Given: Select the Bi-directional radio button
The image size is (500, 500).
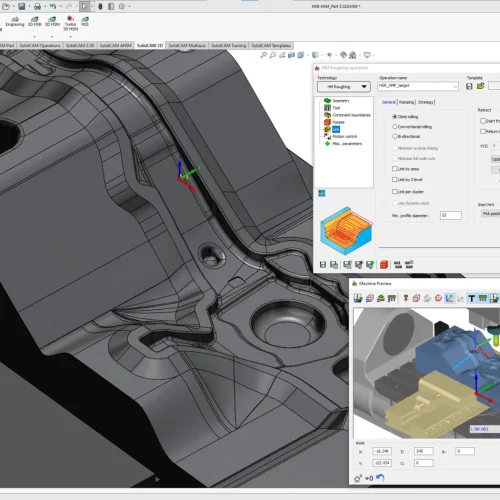Looking at the screenshot, I should 395,136.
